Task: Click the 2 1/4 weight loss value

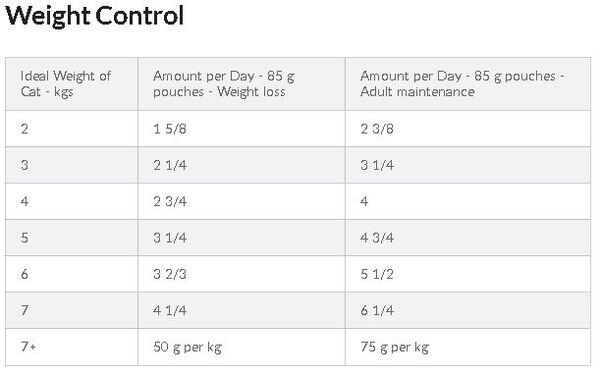Action: coord(170,165)
